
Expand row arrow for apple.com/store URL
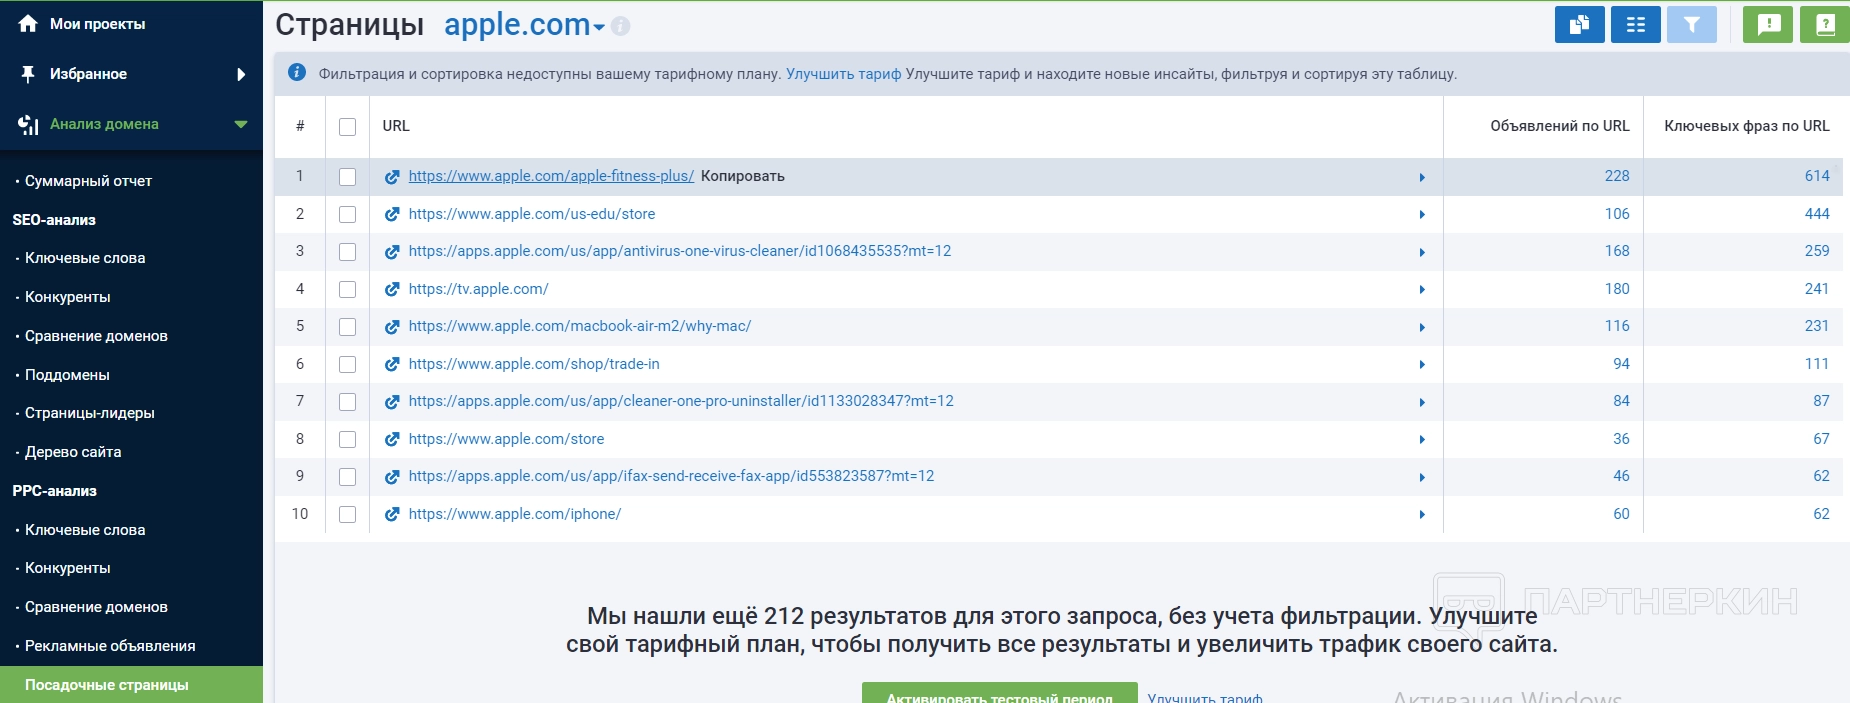coord(1422,439)
